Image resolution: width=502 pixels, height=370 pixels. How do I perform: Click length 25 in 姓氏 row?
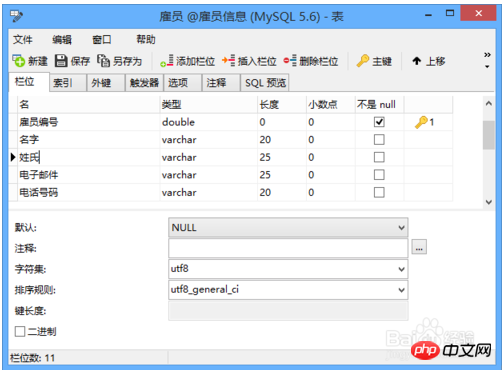282,157
